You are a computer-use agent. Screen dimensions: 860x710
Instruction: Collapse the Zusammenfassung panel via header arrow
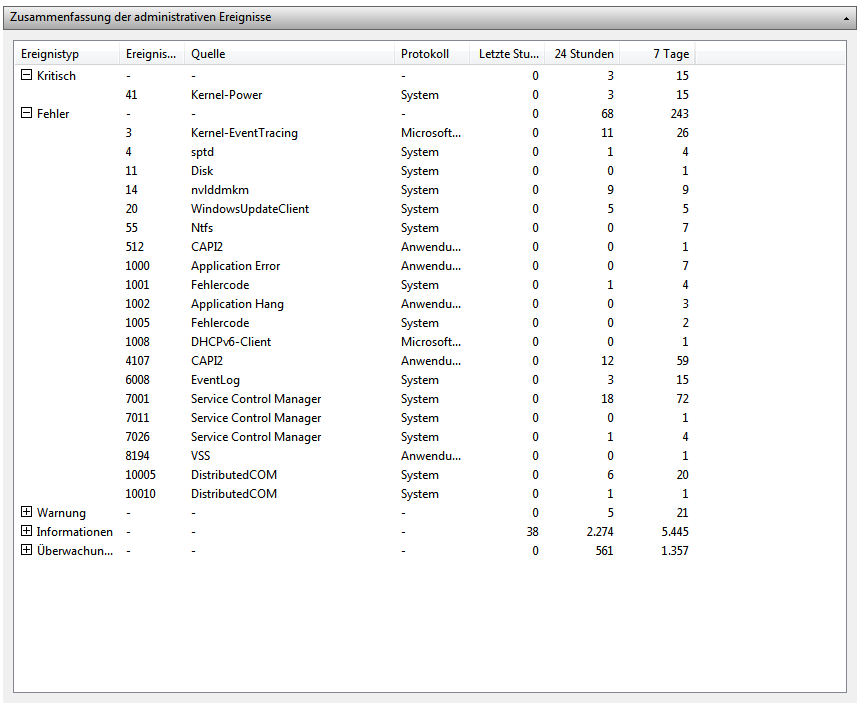coord(846,19)
